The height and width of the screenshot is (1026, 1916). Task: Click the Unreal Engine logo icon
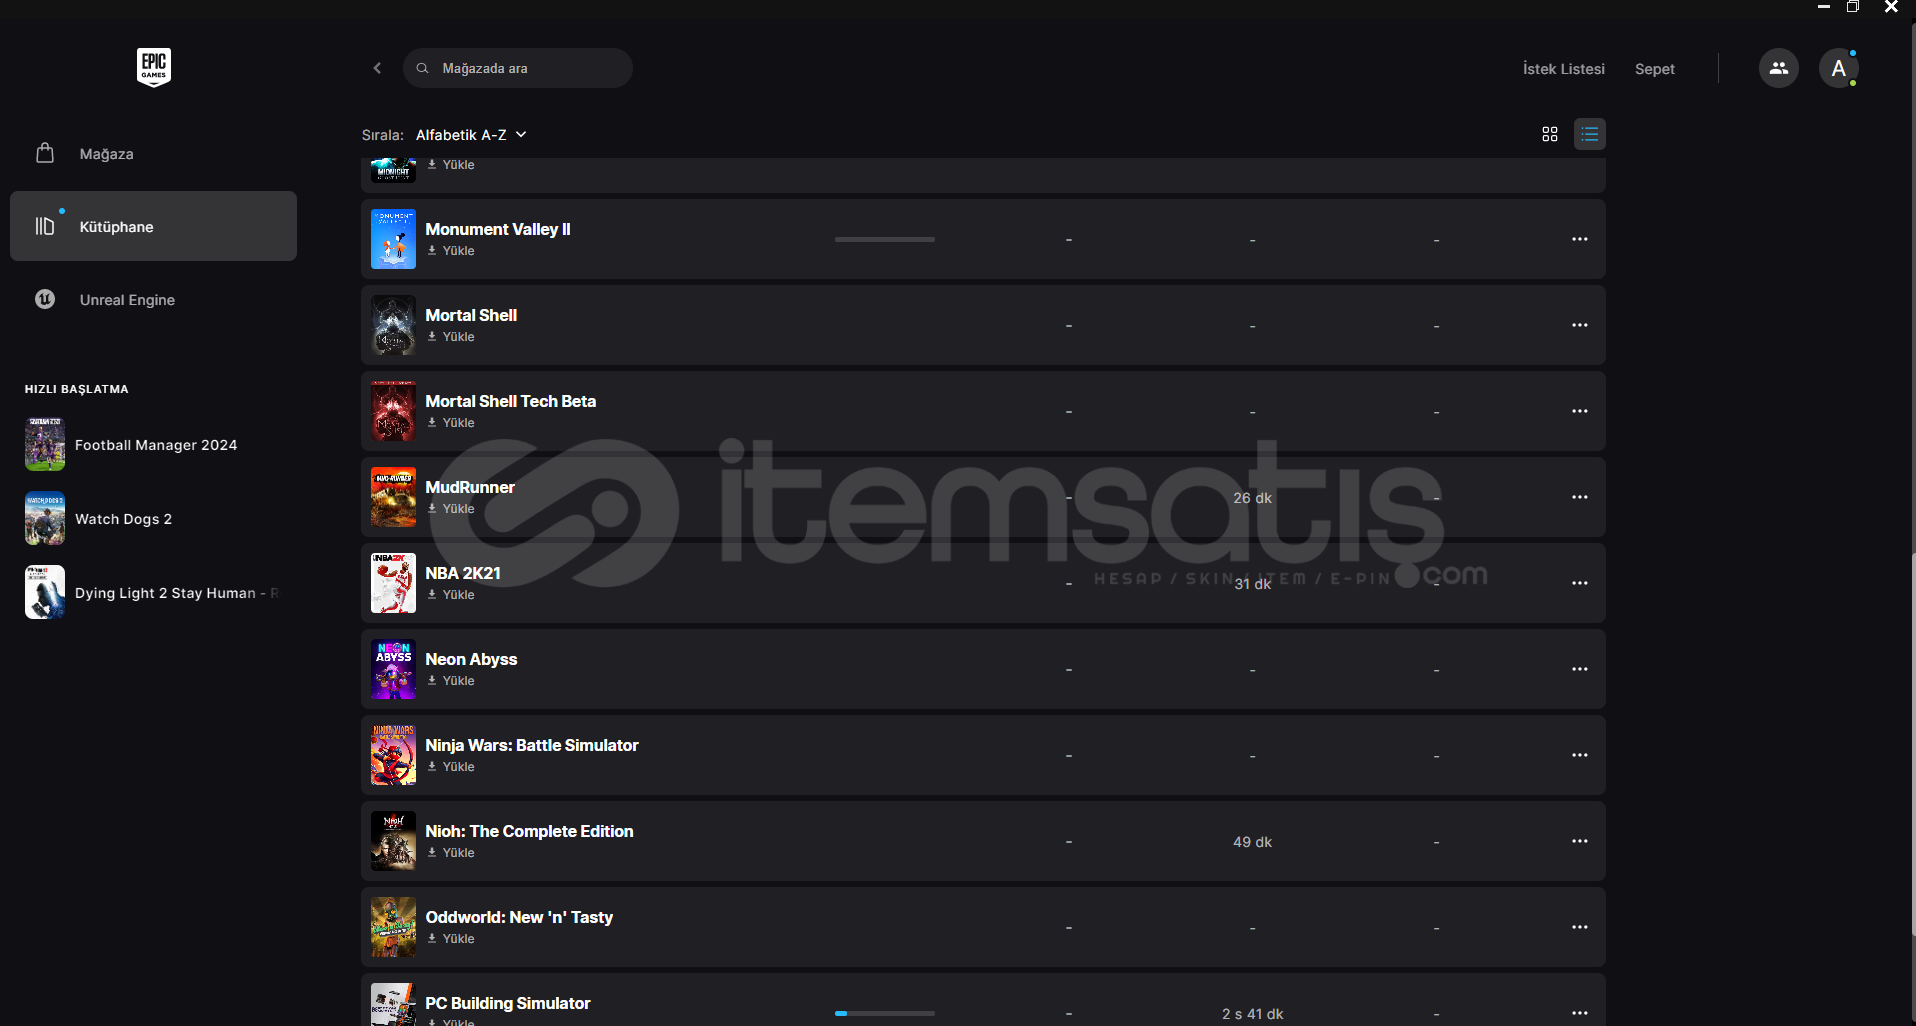(x=45, y=299)
